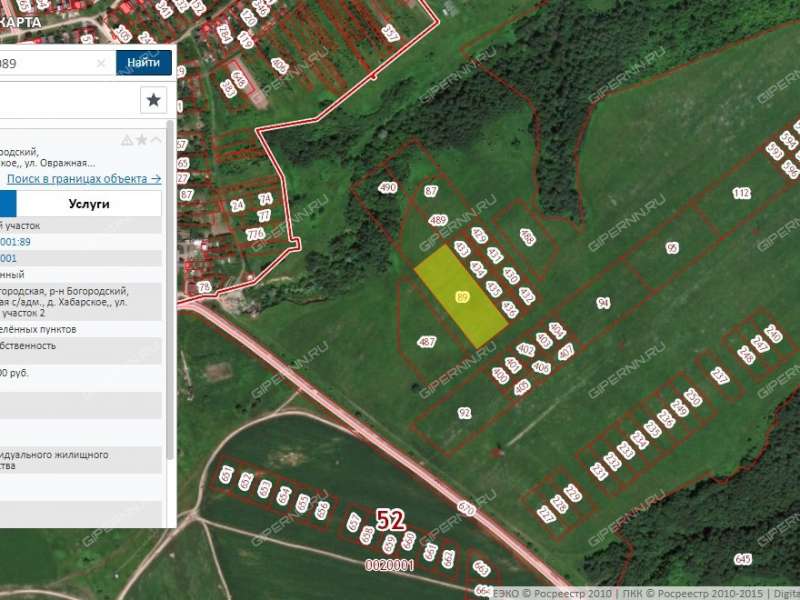Click the Найти search button

(x=143, y=62)
